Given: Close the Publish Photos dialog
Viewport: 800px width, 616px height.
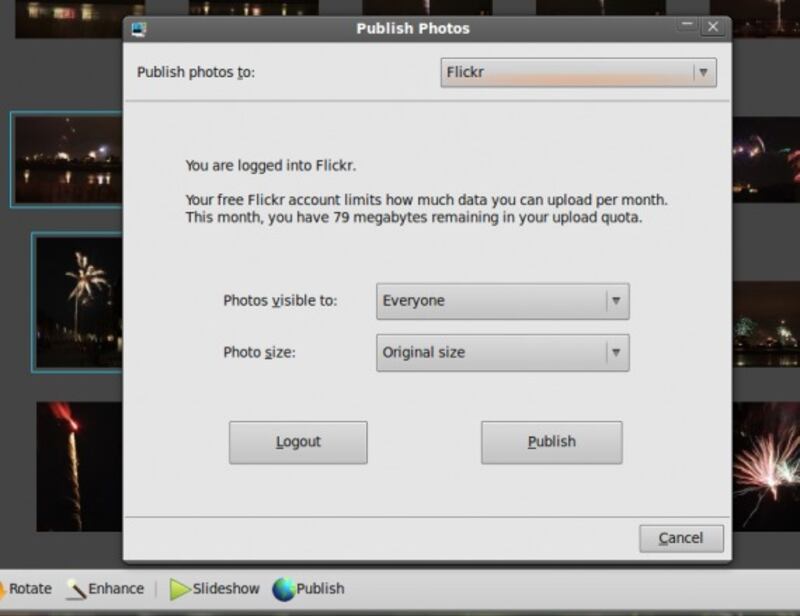Looking at the screenshot, I should coord(712,27).
